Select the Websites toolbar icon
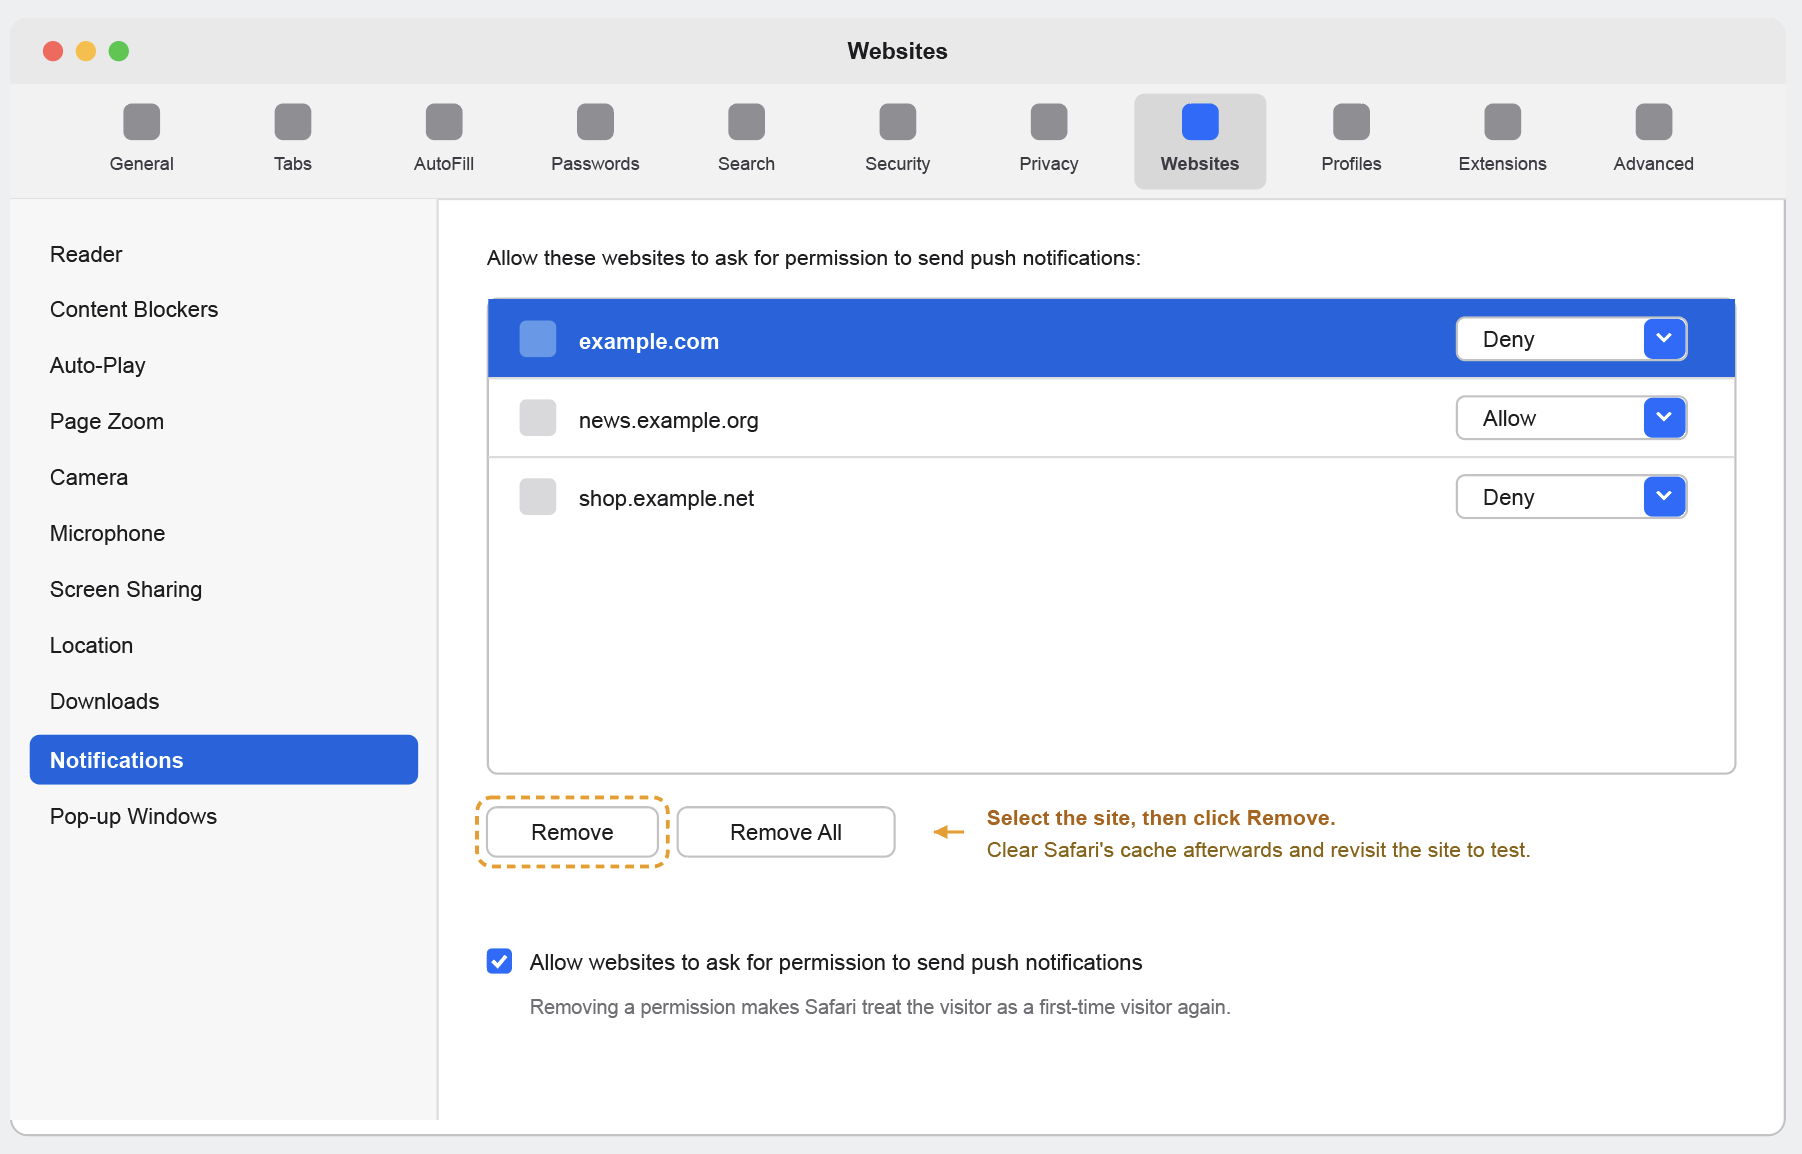 pyautogui.click(x=1200, y=122)
